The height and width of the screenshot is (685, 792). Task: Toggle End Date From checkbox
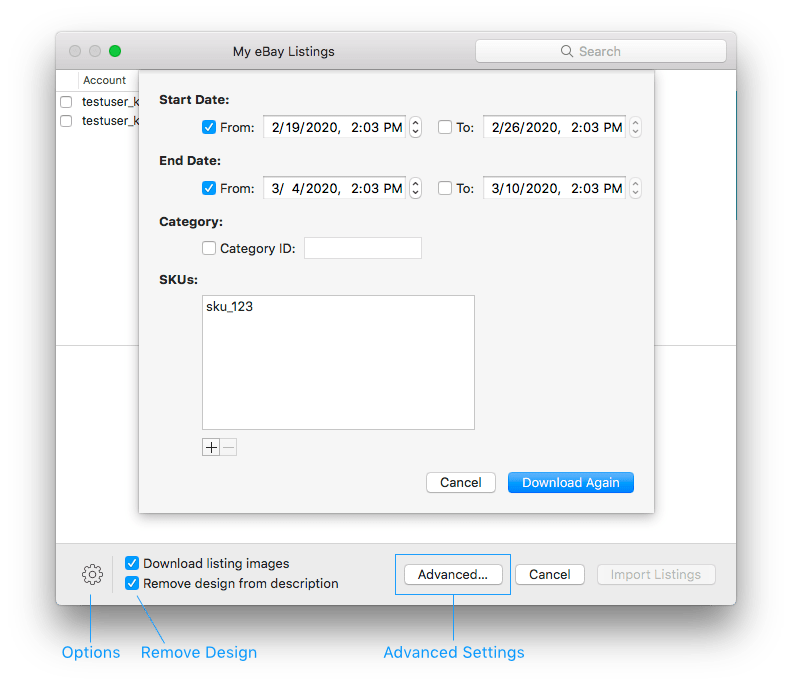click(209, 188)
